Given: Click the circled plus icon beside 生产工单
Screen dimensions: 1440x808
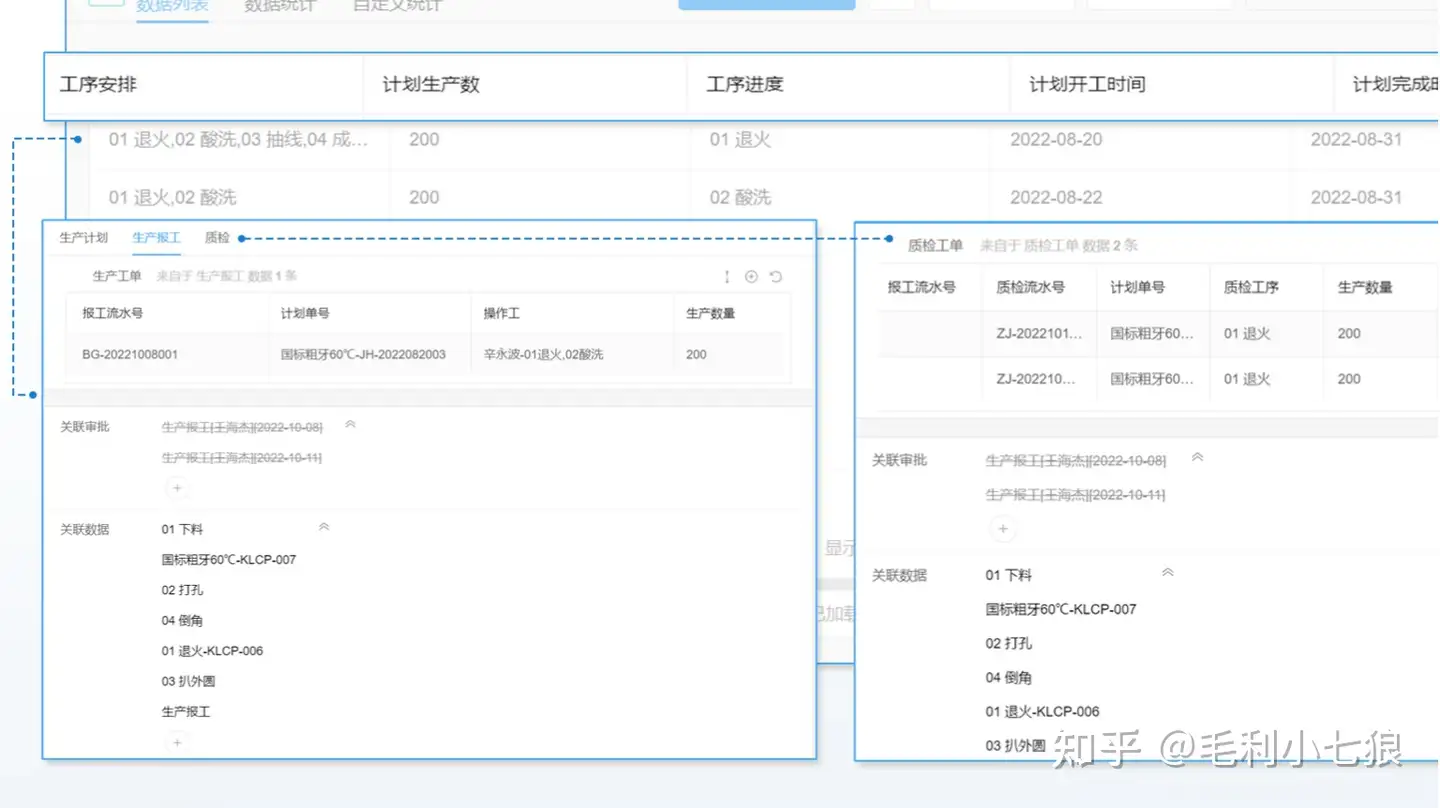Looking at the screenshot, I should pos(751,276).
